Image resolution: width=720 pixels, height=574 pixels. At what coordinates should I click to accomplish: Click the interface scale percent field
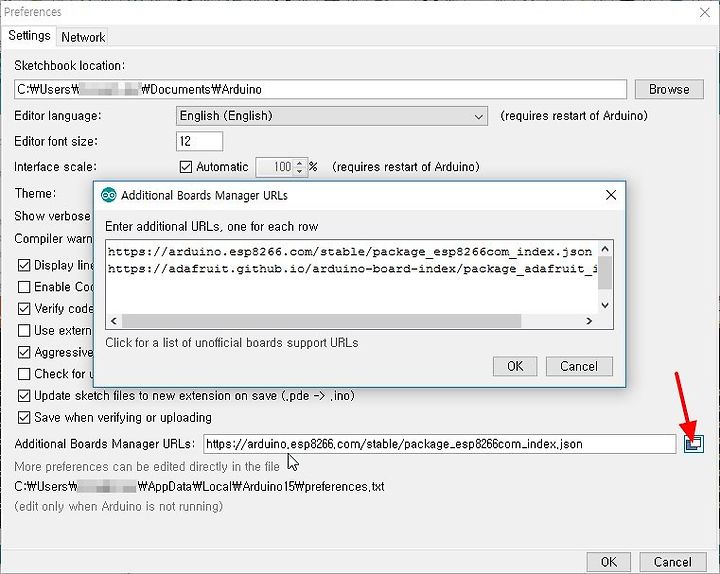coord(276,167)
